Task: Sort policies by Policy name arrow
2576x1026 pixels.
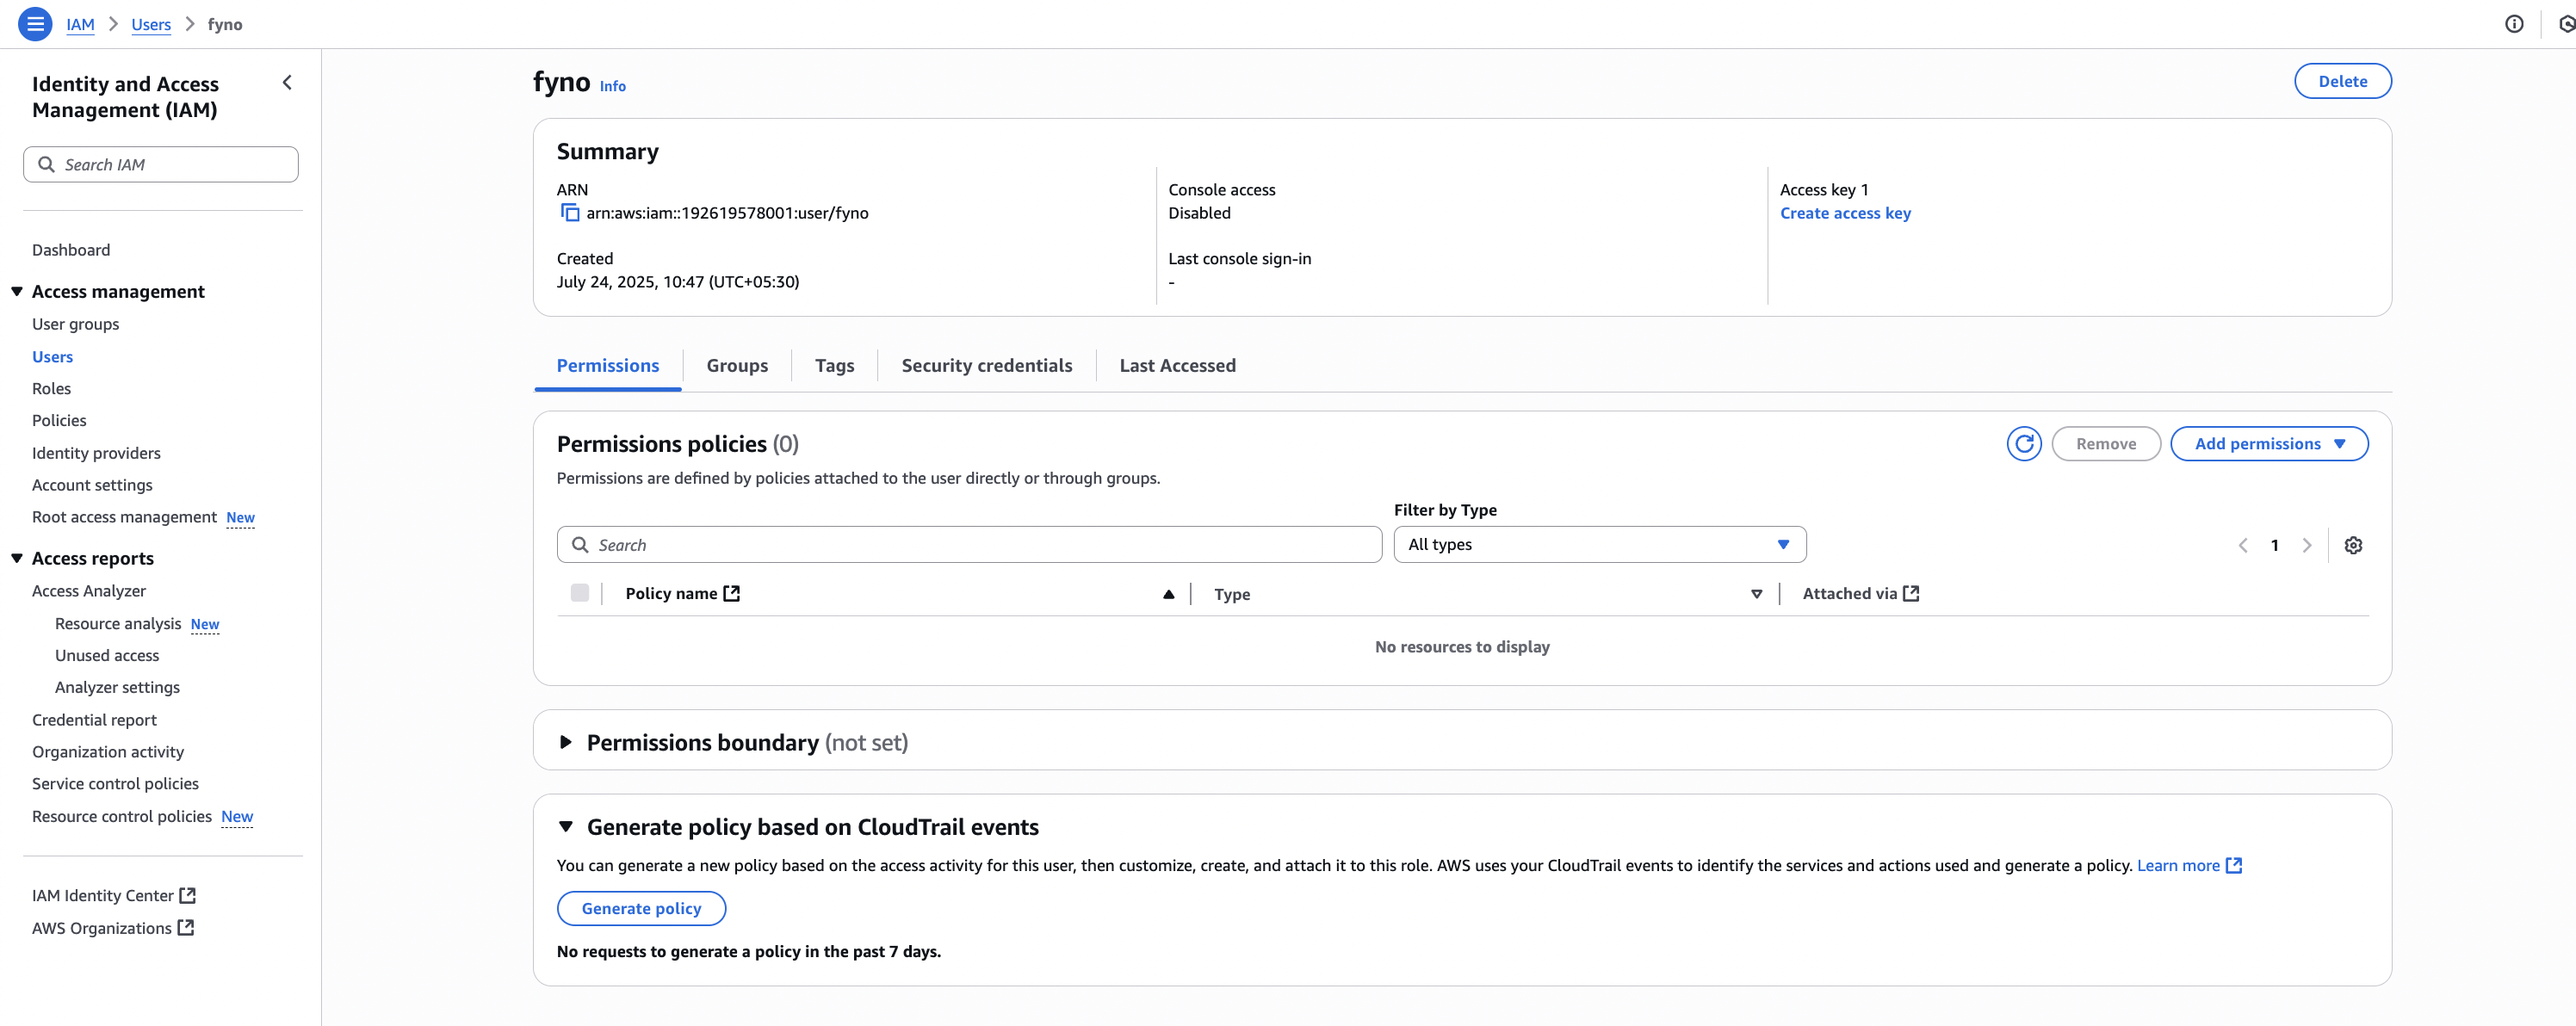Action: point(1168,594)
